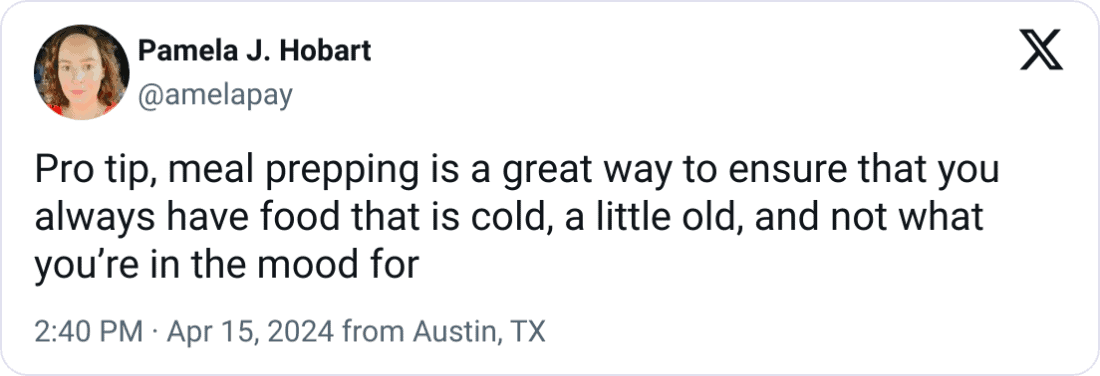The image size is (1100, 376).
Task: Click the Pamela J. Hobart display name
Action: click(x=255, y=51)
